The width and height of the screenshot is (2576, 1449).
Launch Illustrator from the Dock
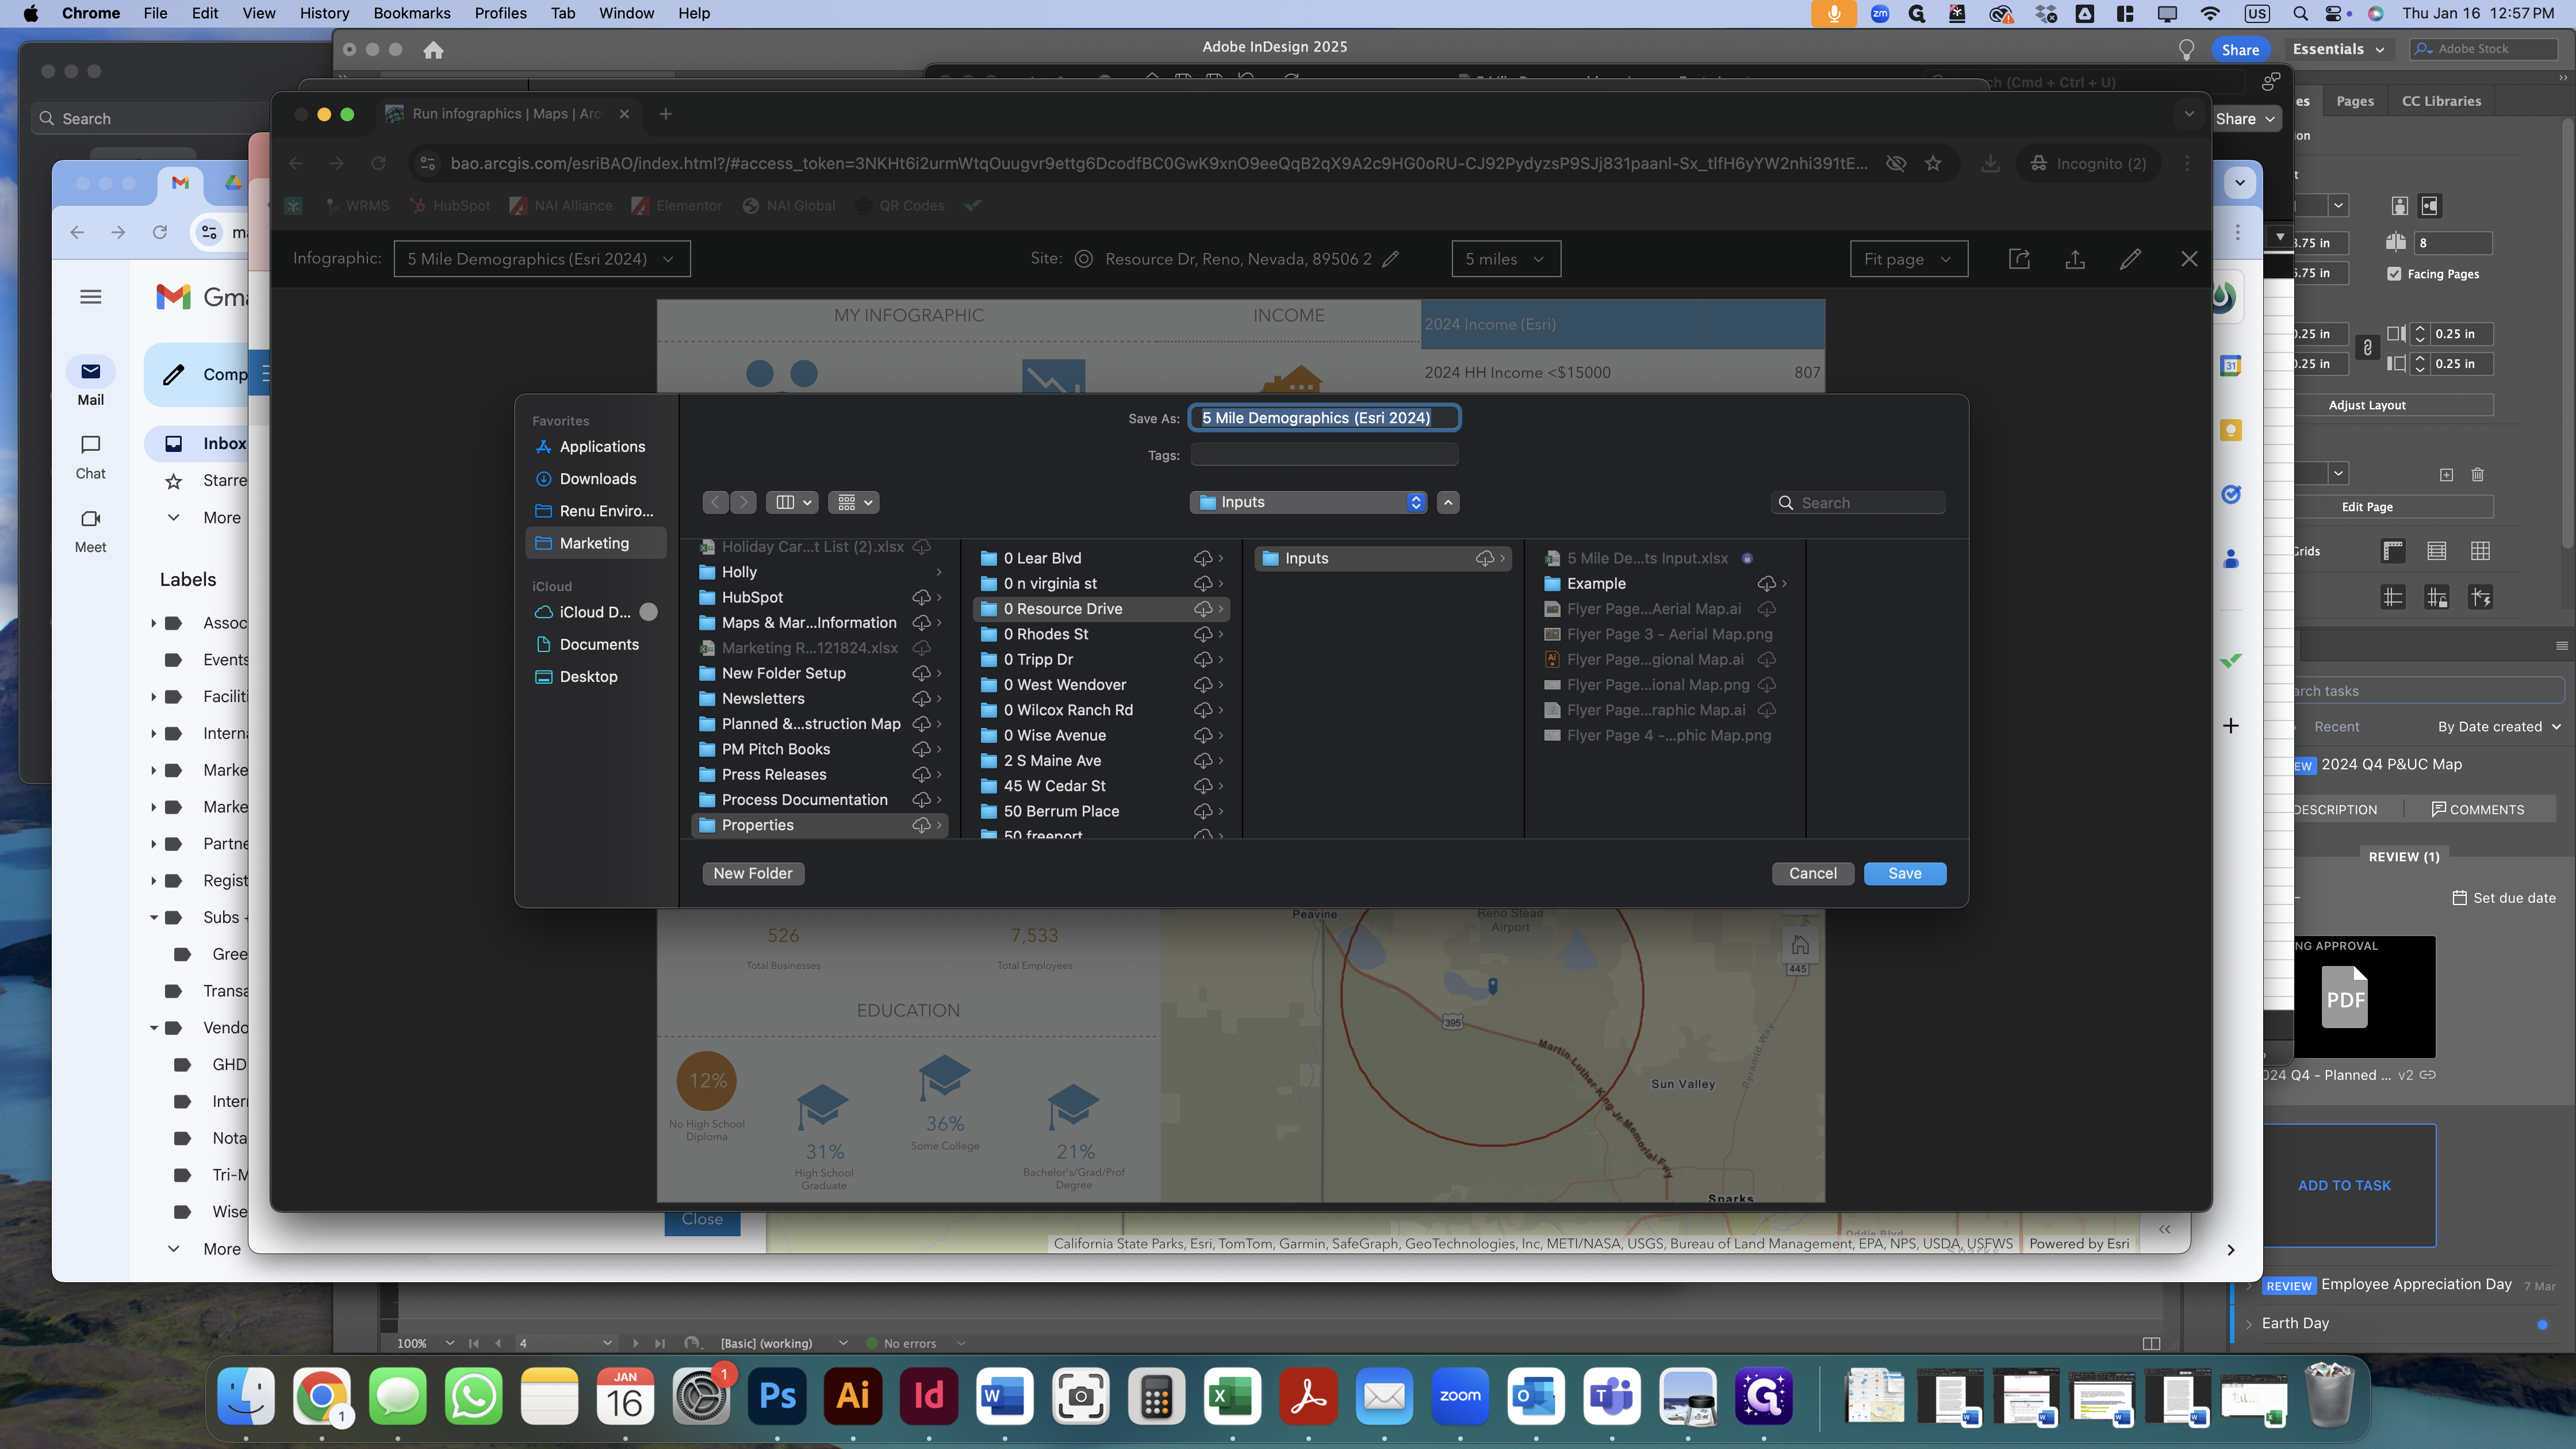pyautogui.click(x=853, y=1396)
